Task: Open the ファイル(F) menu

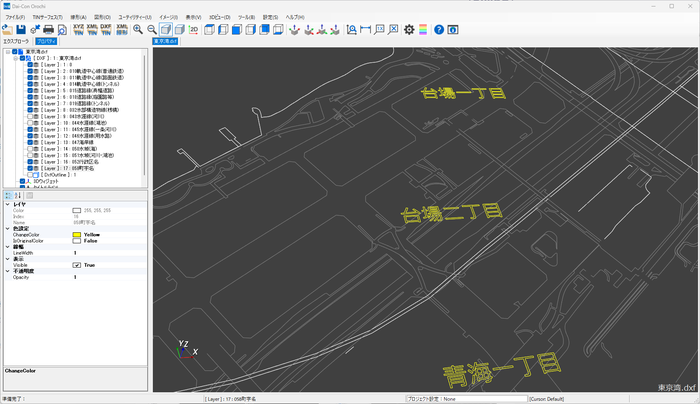Action: point(15,17)
